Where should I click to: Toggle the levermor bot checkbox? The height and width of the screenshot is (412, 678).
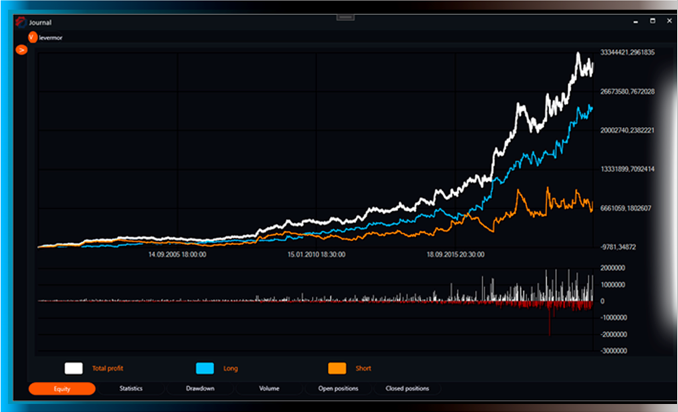32,37
